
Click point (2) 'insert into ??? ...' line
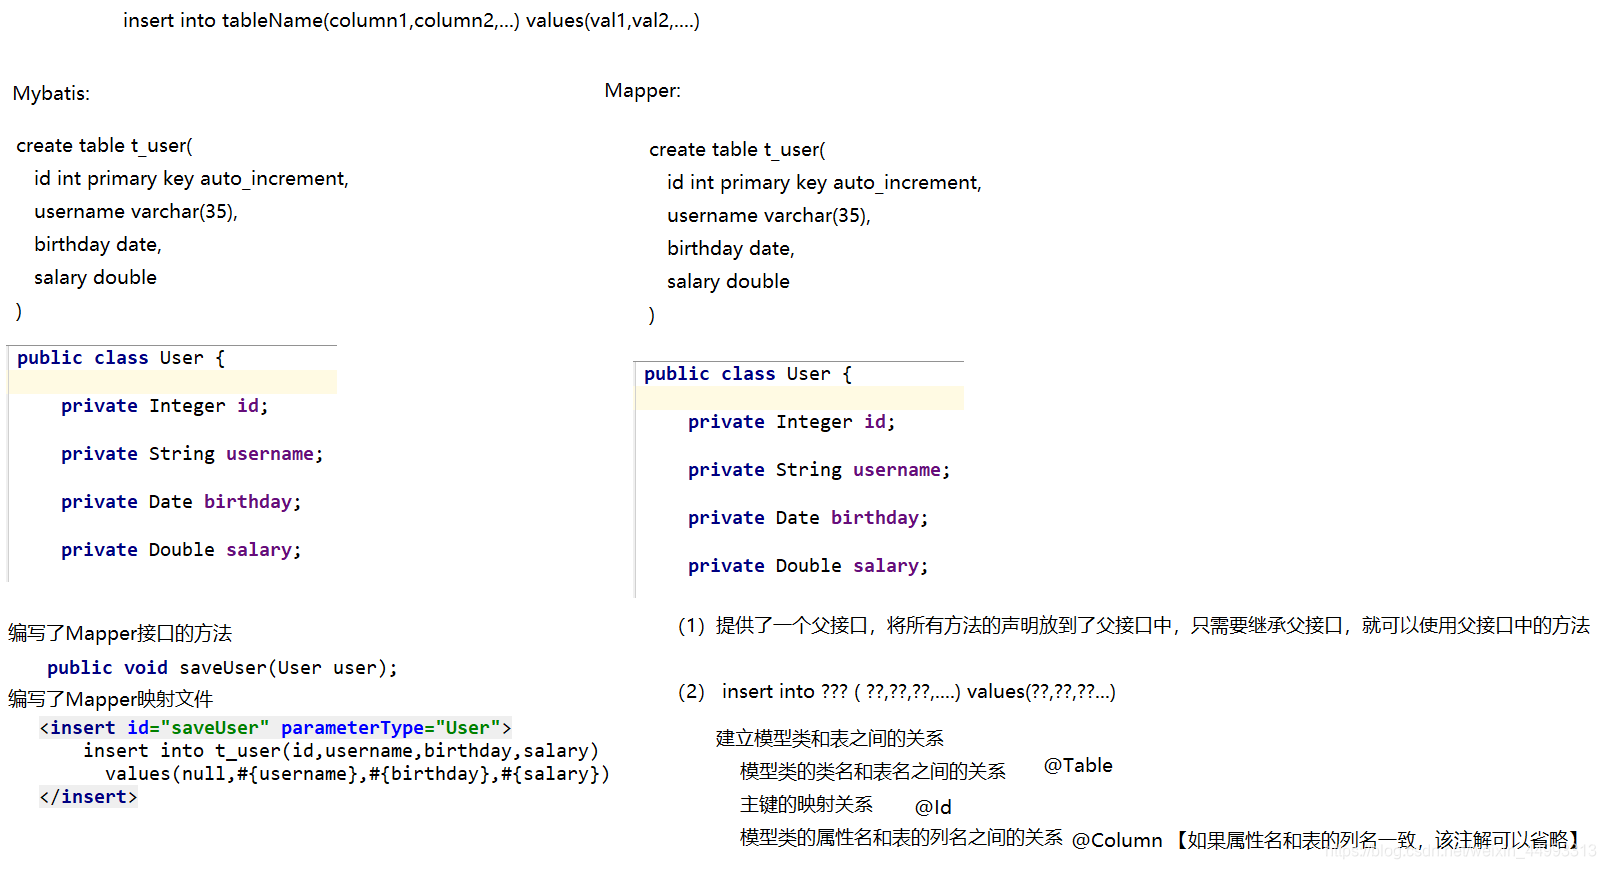(897, 692)
